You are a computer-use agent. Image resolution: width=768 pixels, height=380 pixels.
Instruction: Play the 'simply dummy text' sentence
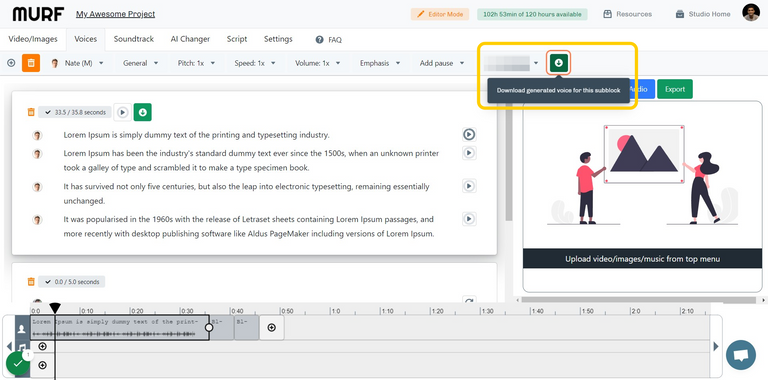[x=469, y=134]
